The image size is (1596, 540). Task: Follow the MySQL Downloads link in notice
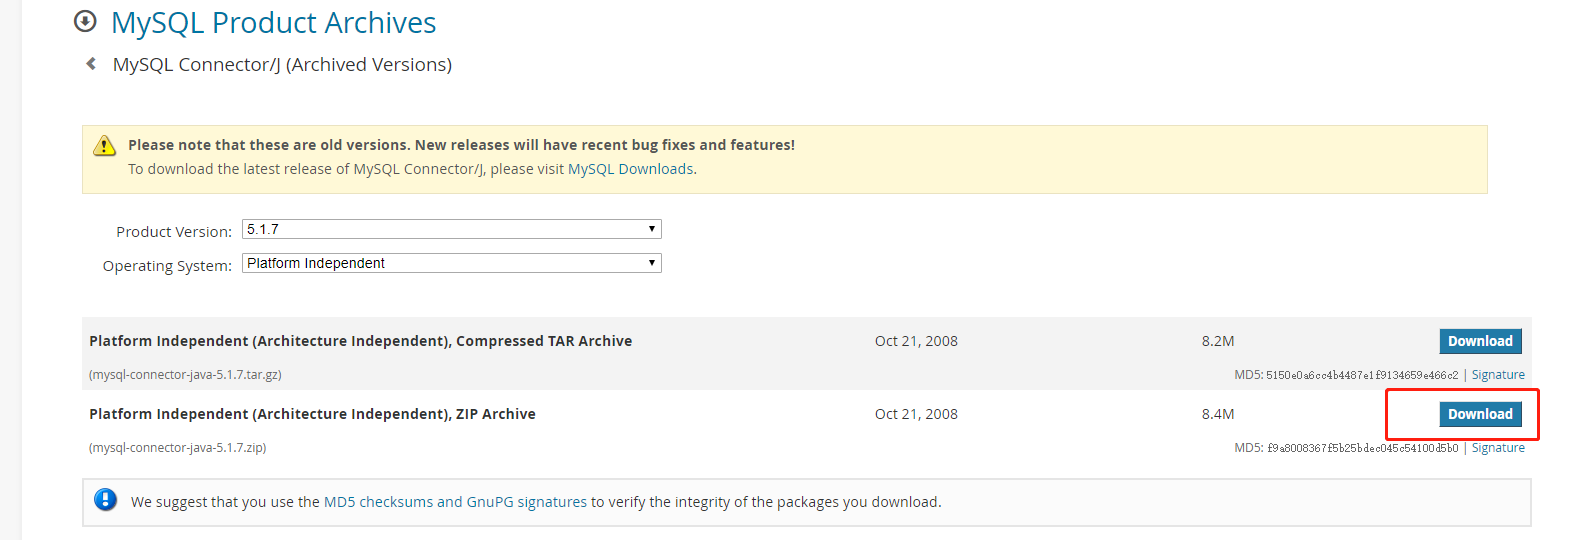tap(630, 169)
